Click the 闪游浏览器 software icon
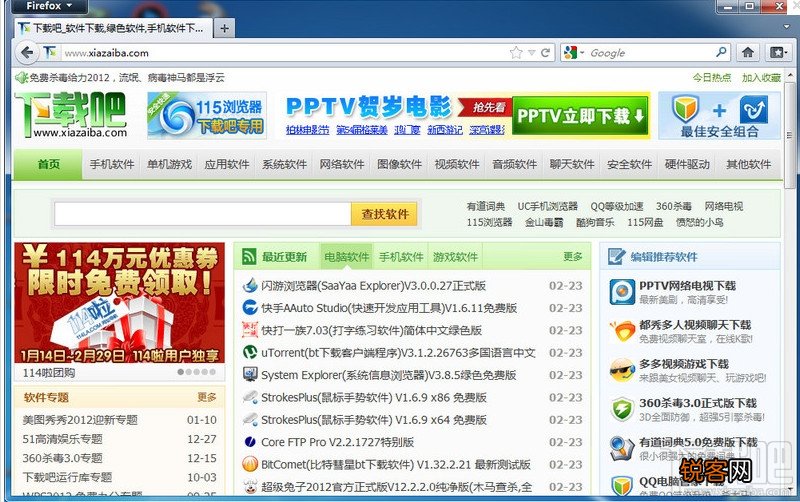Viewport: 800px width, 502px height. point(249,285)
